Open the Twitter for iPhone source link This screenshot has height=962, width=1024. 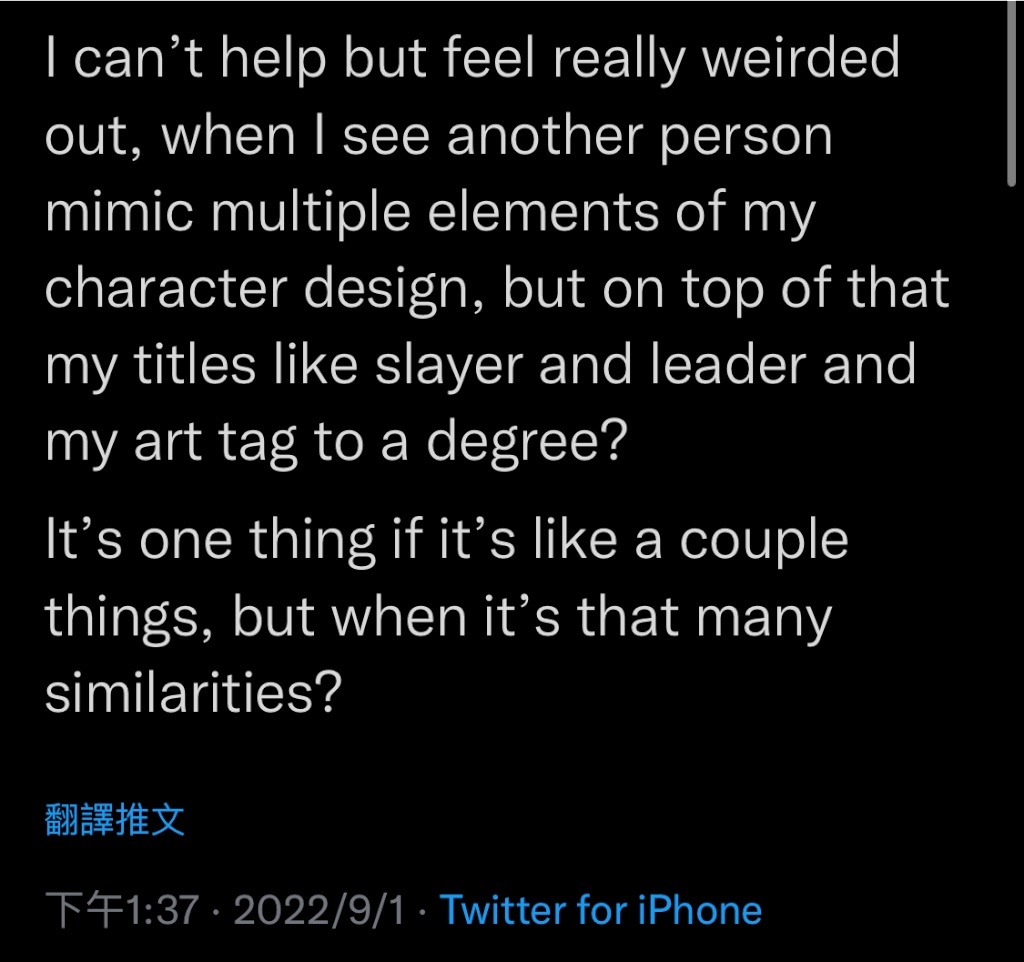point(601,910)
